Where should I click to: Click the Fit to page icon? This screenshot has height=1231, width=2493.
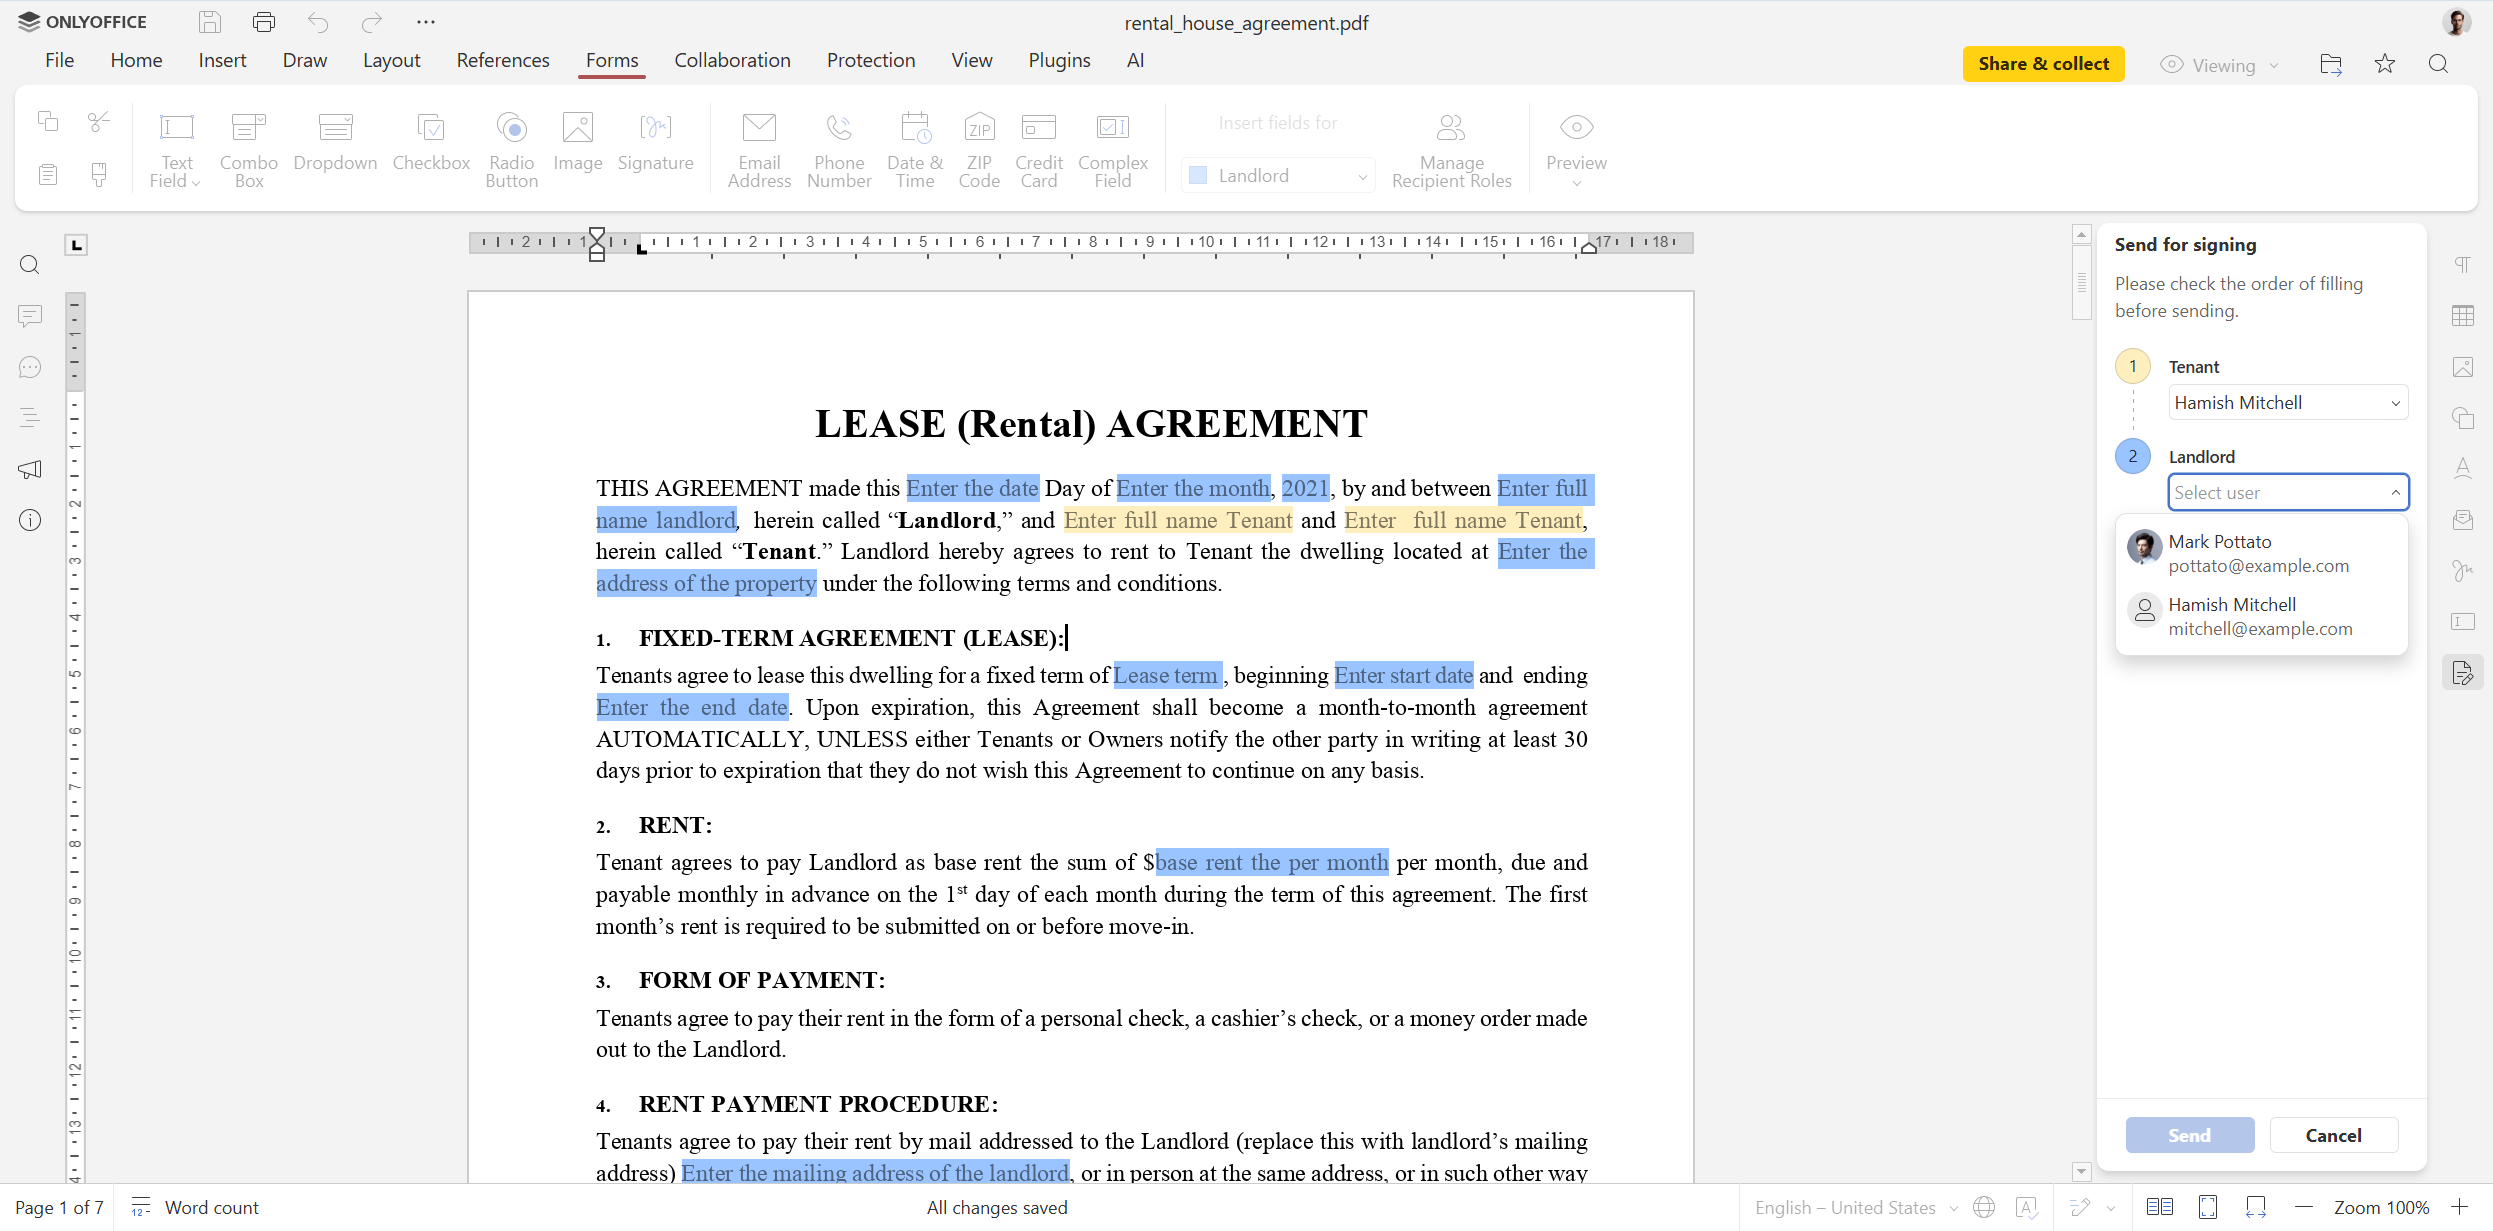2208,1207
